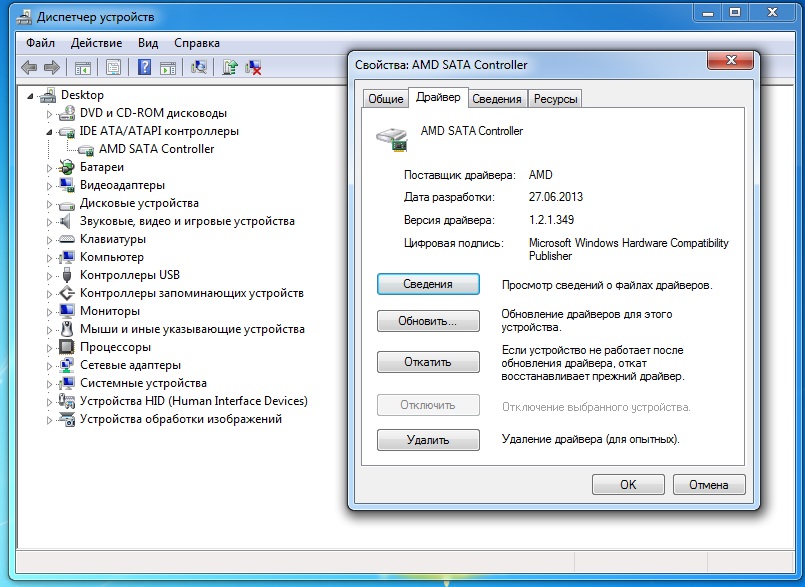Image resolution: width=805 pixels, height=587 pixels.
Task: Select the AMD SATA Controller tree item
Action: coord(156,149)
